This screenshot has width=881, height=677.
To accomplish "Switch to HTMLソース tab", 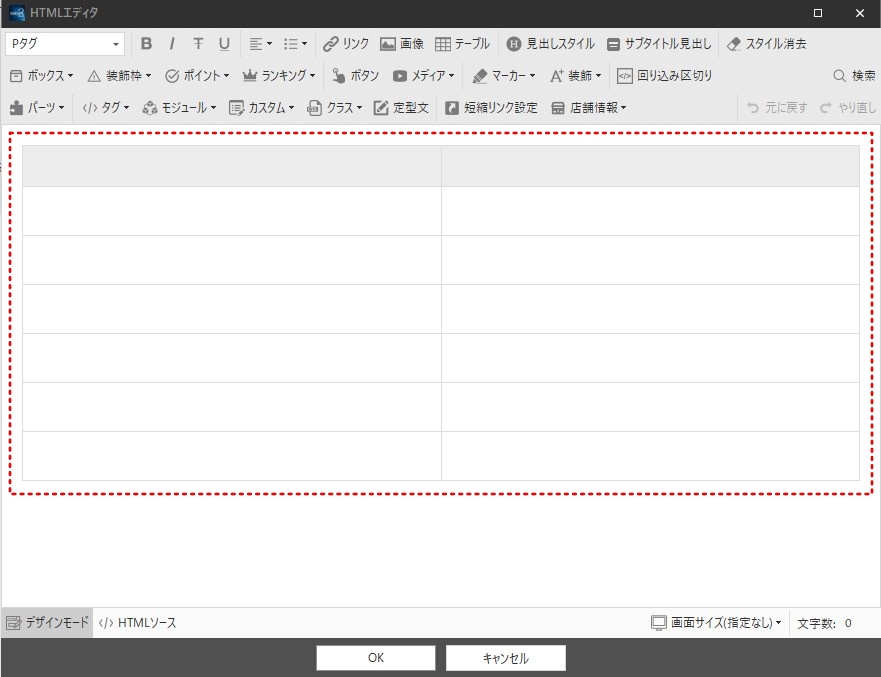I will [x=137, y=623].
